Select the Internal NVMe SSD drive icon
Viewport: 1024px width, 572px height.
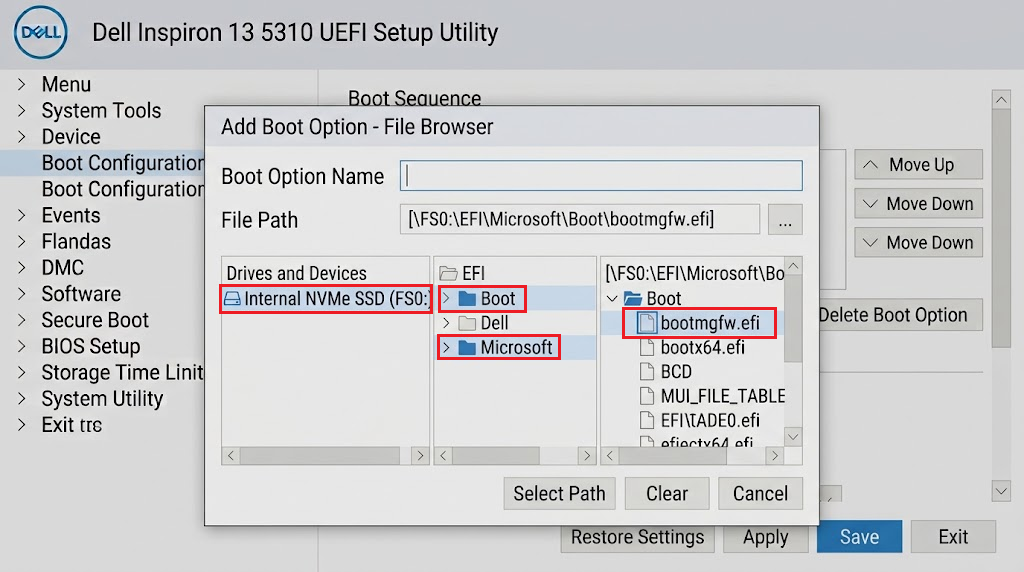point(232,299)
